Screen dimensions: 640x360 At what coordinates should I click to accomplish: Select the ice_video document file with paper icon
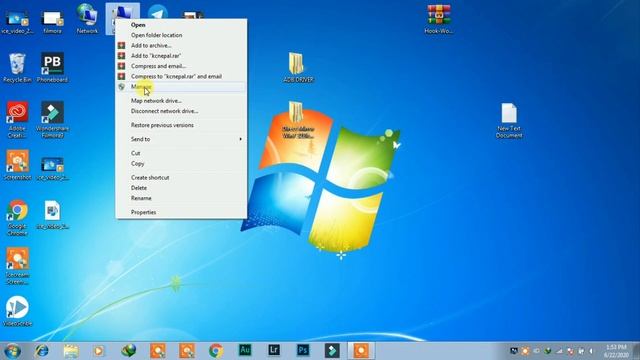[x=52, y=215]
